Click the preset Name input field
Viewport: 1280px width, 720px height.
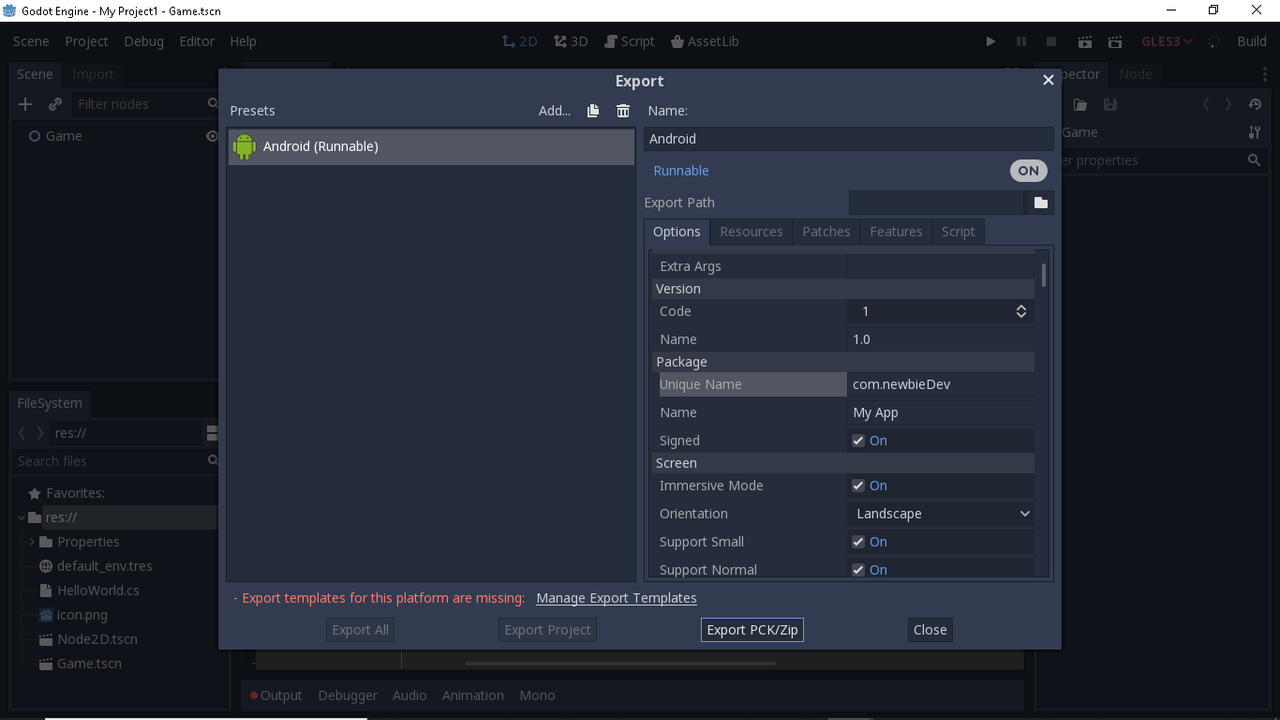click(849, 139)
